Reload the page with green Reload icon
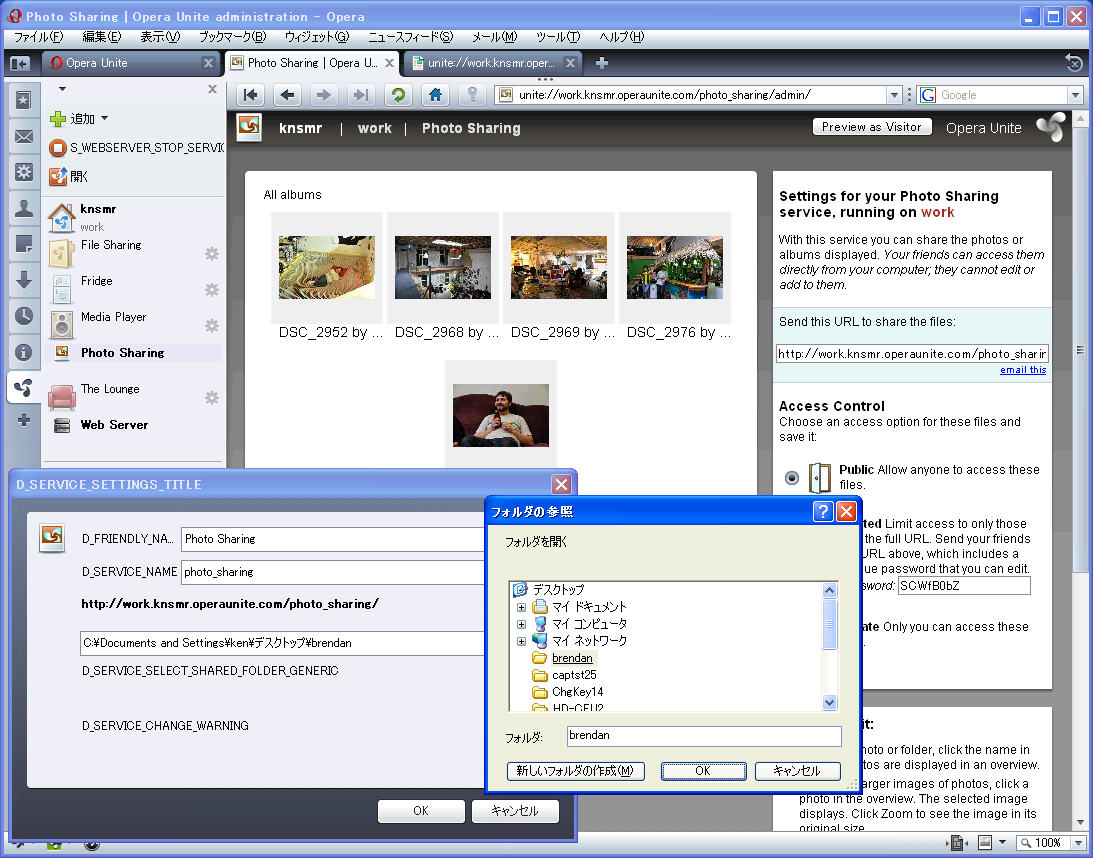Image resolution: width=1093 pixels, height=858 pixels. coord(398,95)
